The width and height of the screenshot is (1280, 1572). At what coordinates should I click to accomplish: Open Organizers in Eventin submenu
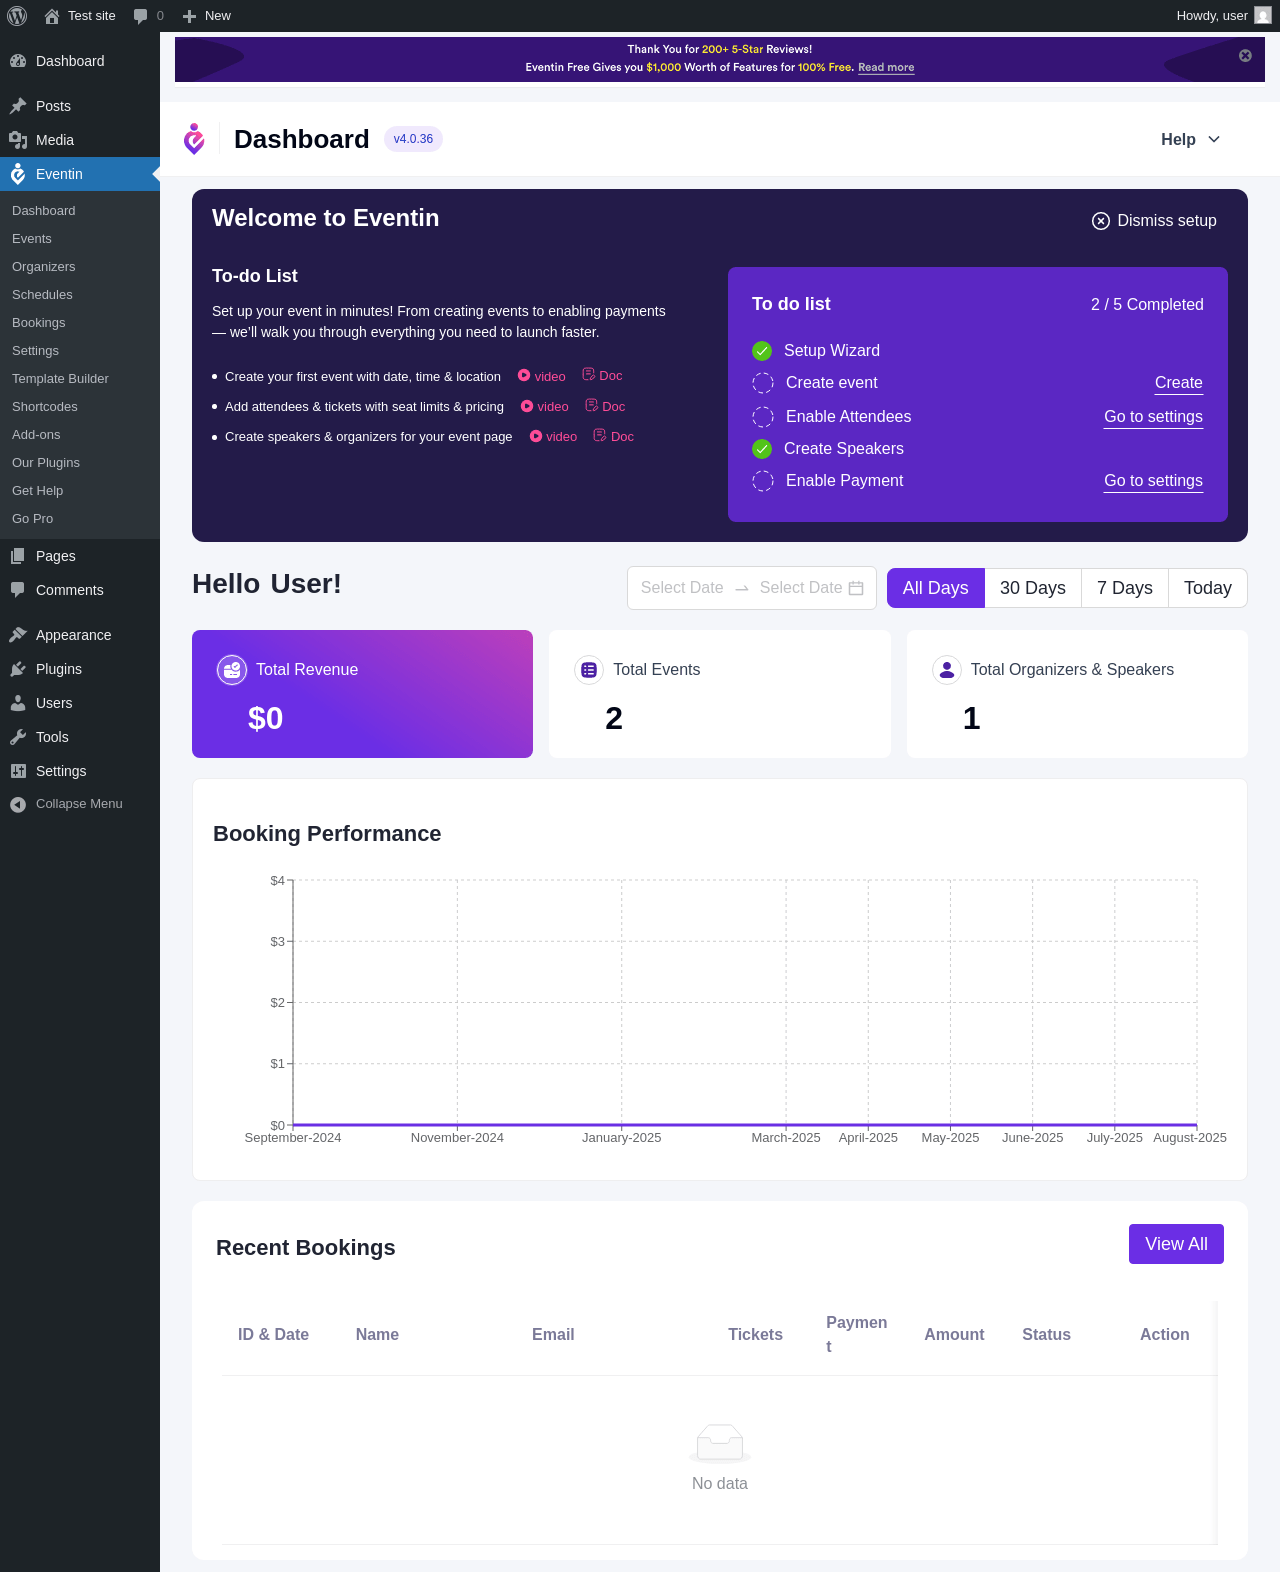[44, 267]
